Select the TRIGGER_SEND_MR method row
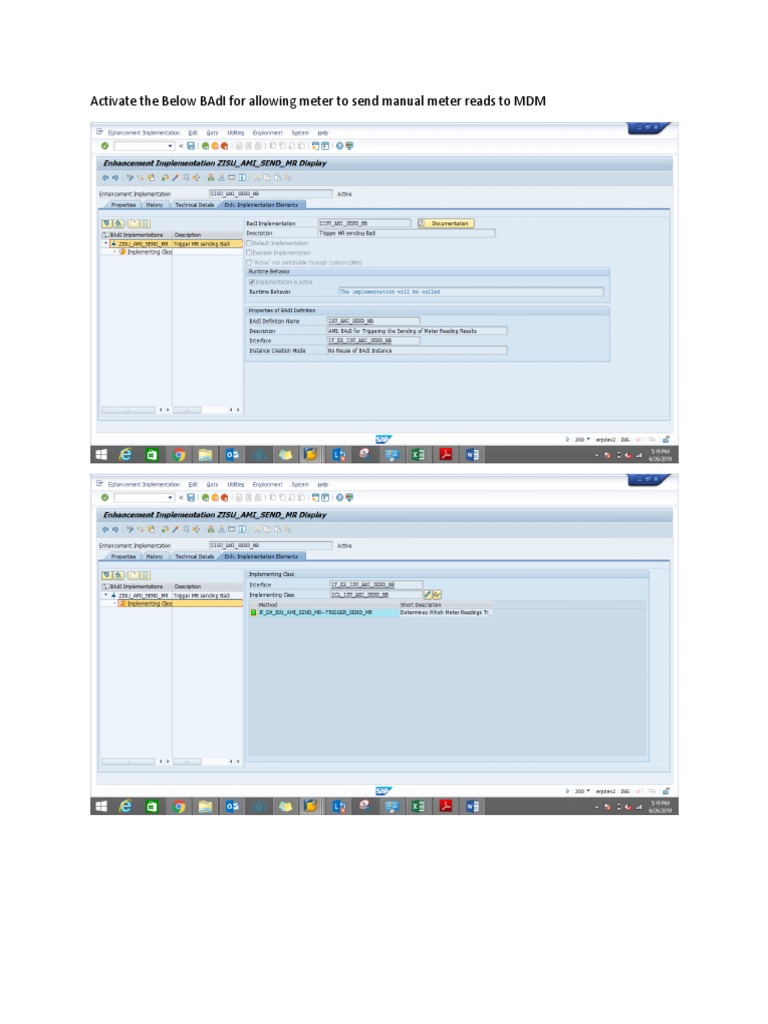This screenshot has height=1024, width=768. 371,613
